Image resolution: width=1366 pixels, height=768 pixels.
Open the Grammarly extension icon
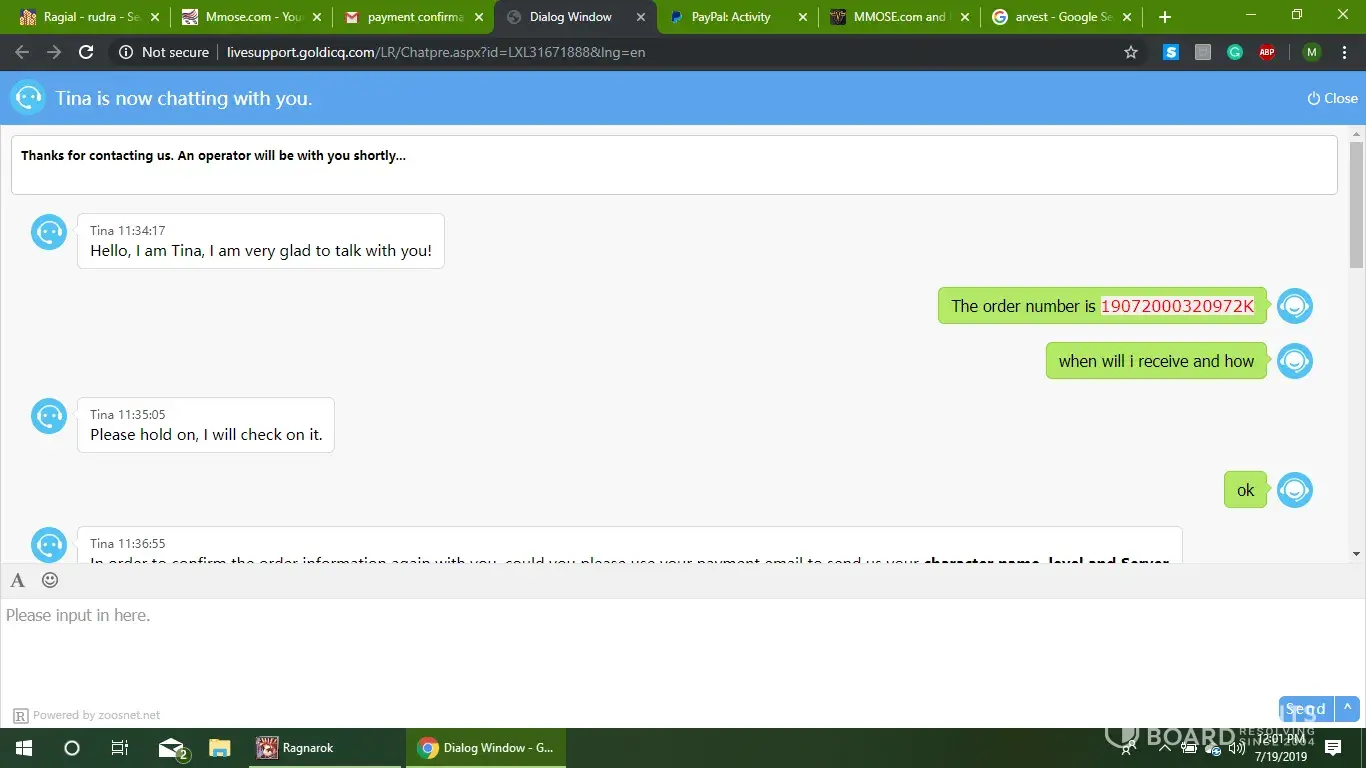[1235, 52]
